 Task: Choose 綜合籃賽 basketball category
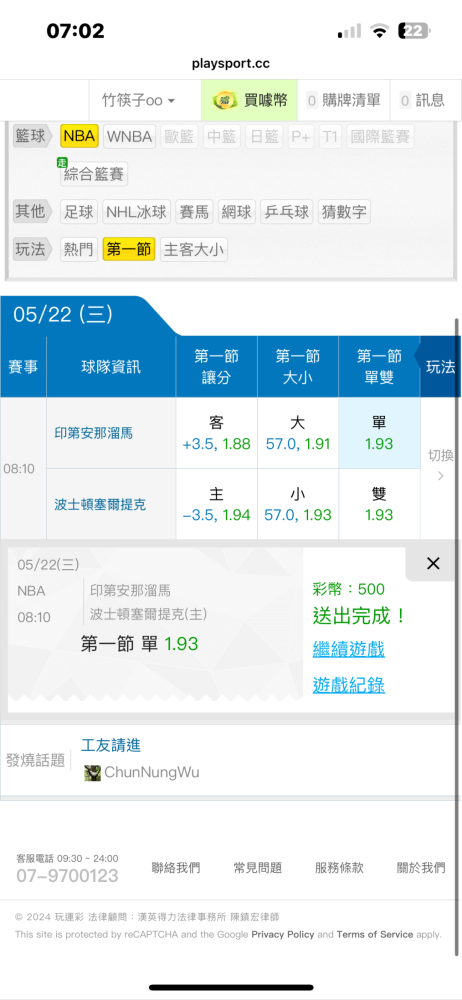[94, 174]
